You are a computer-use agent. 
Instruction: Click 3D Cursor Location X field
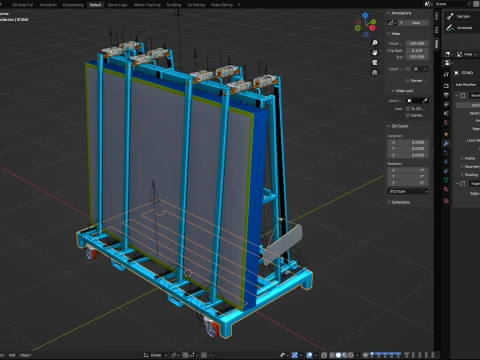pyautogui.click(x=408, y=142)
